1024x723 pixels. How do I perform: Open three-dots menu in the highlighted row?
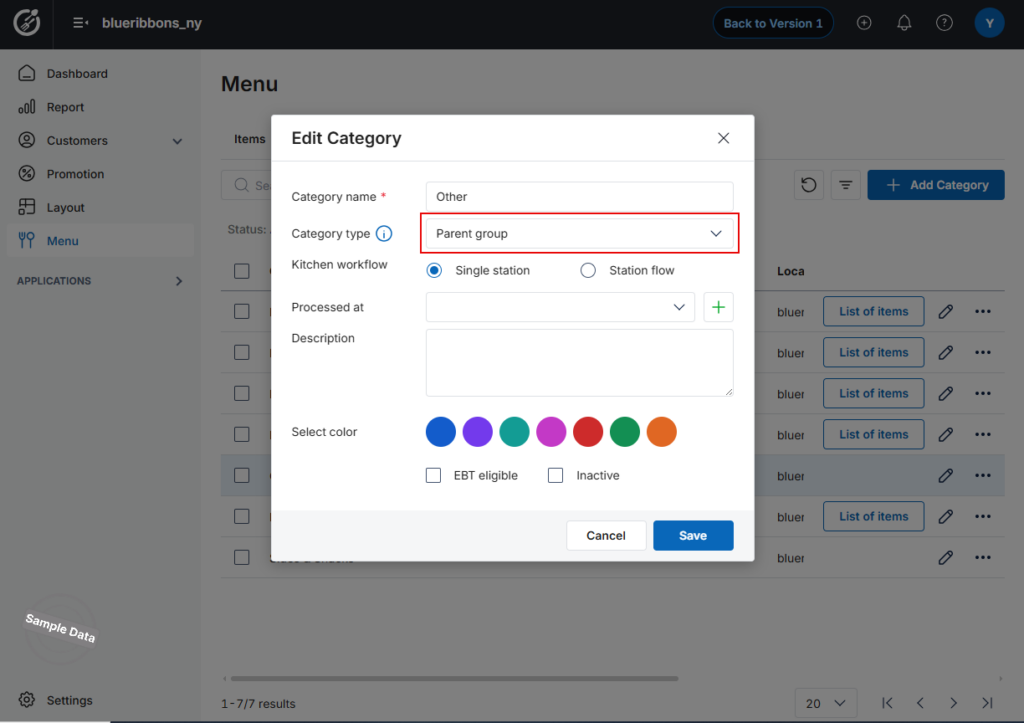pyautogui.click(x=983, y=475)
